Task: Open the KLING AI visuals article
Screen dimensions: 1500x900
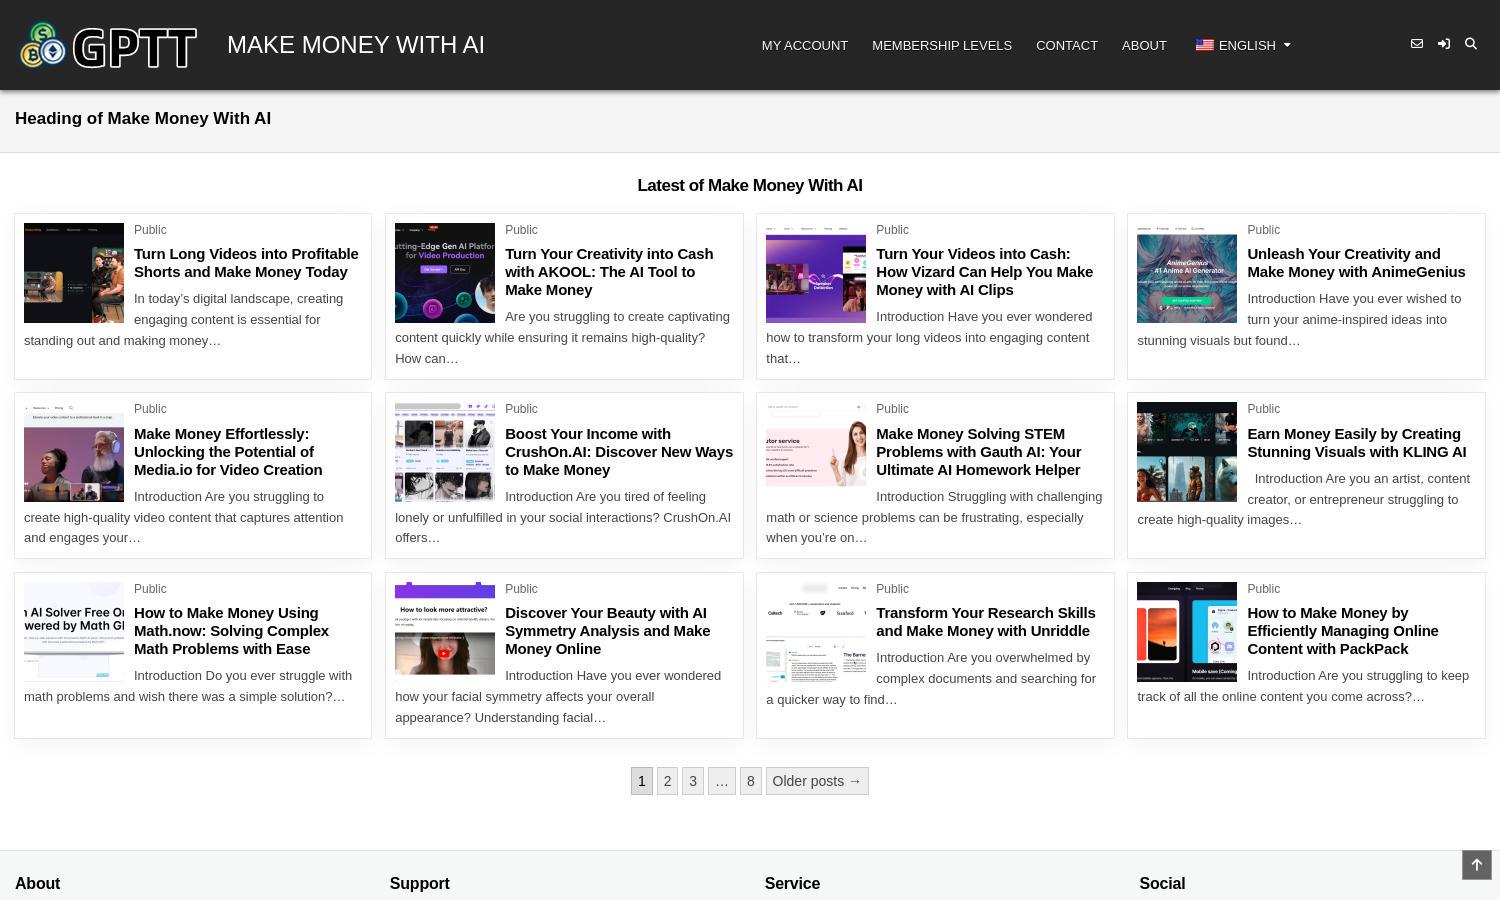Action: pos(1356,443)
